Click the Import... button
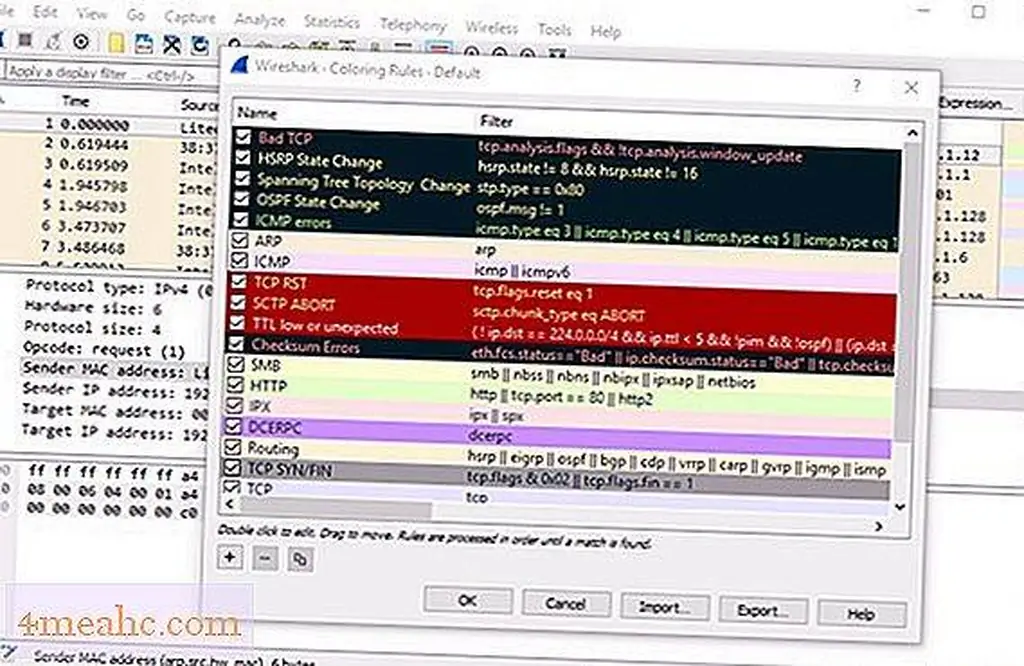This screenshot has height=666, width=1024. (665, 608)
